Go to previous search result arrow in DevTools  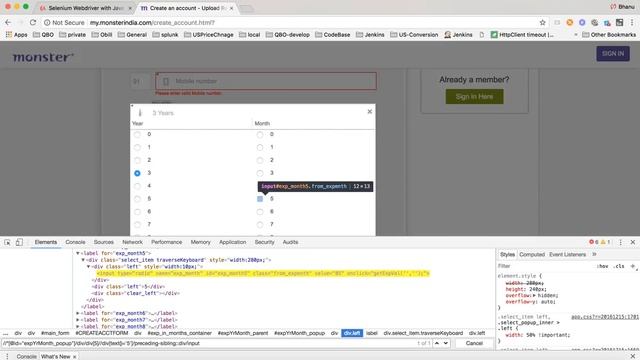pyautogui.click(x=437, y=343)
